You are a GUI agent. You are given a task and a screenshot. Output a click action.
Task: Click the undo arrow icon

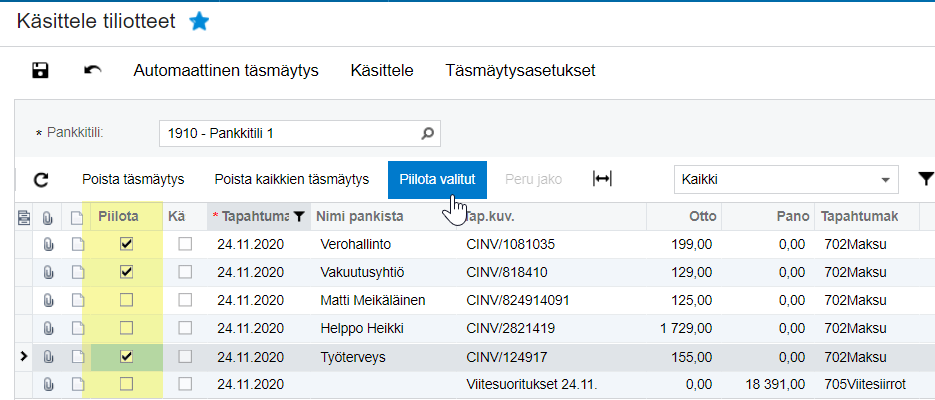point(93,70)
